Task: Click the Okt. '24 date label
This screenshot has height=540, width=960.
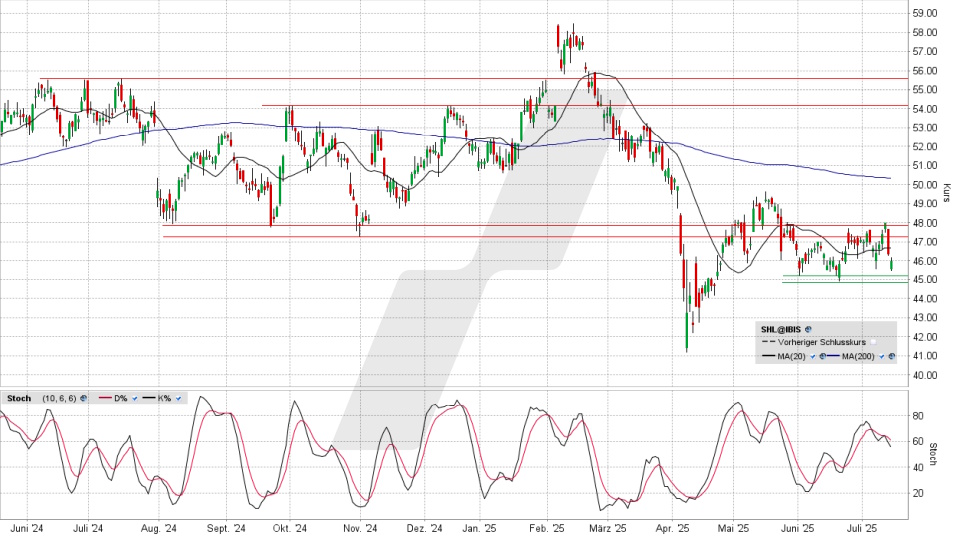Action: pos(290,528)
